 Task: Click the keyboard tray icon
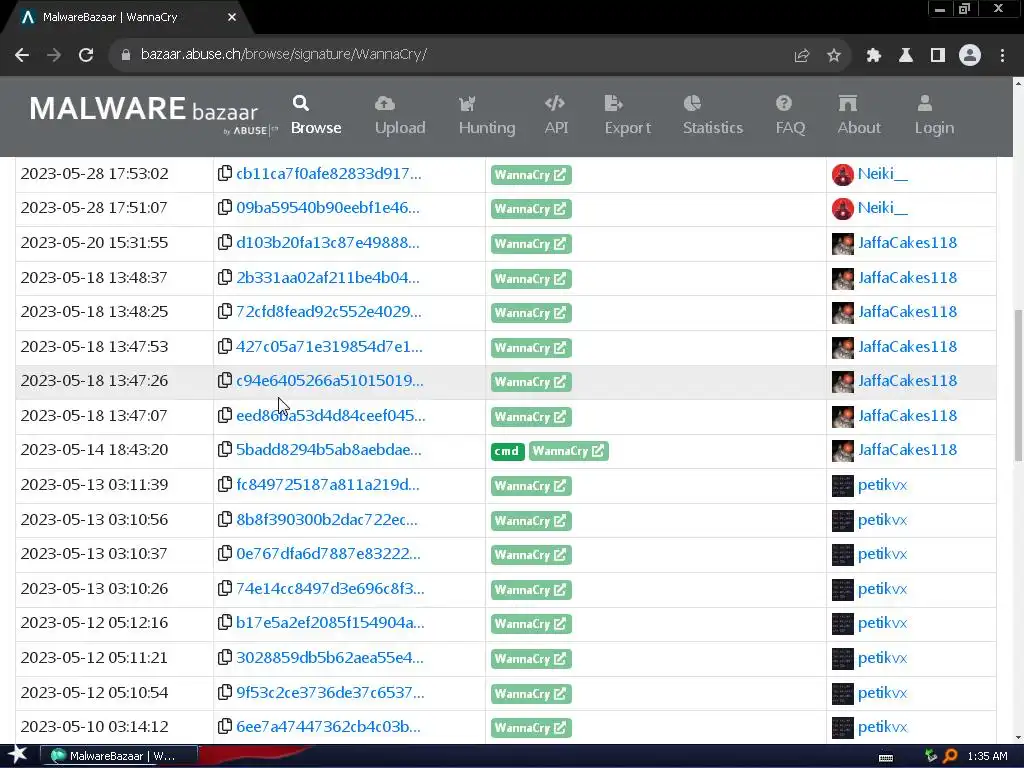click(886, 758)
